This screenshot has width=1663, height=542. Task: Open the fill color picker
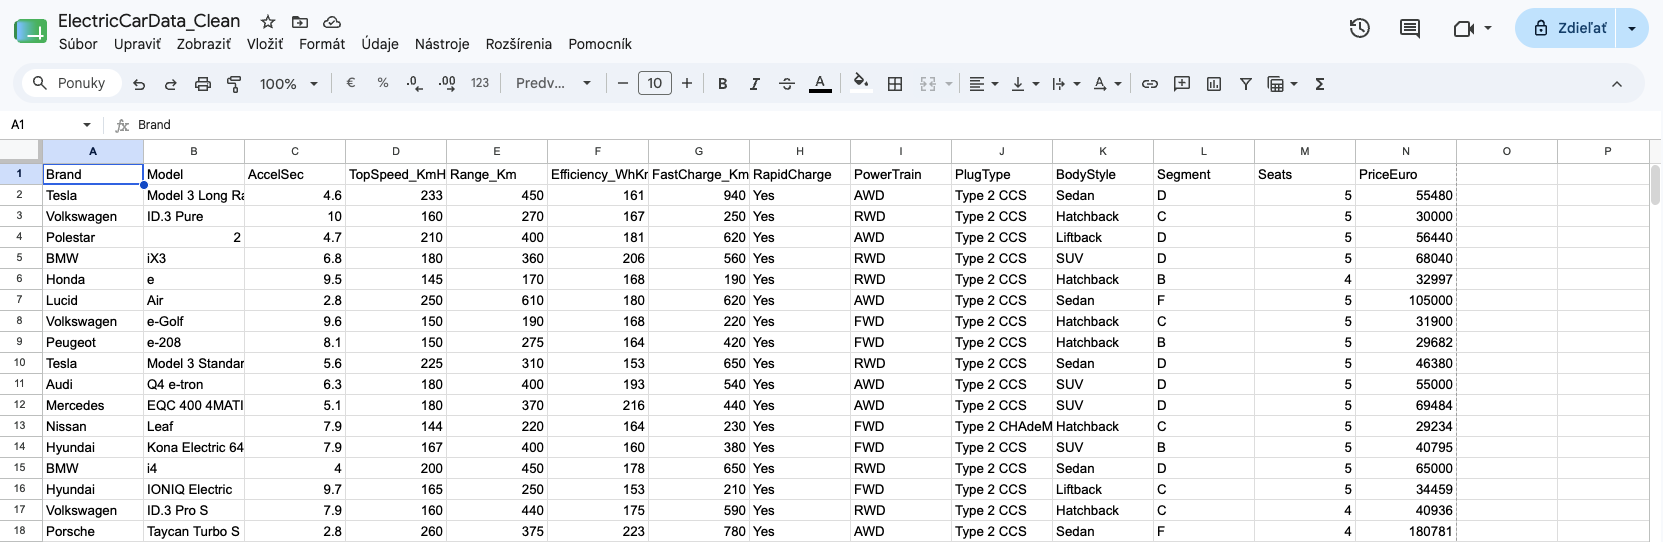[x=860, y=83]
